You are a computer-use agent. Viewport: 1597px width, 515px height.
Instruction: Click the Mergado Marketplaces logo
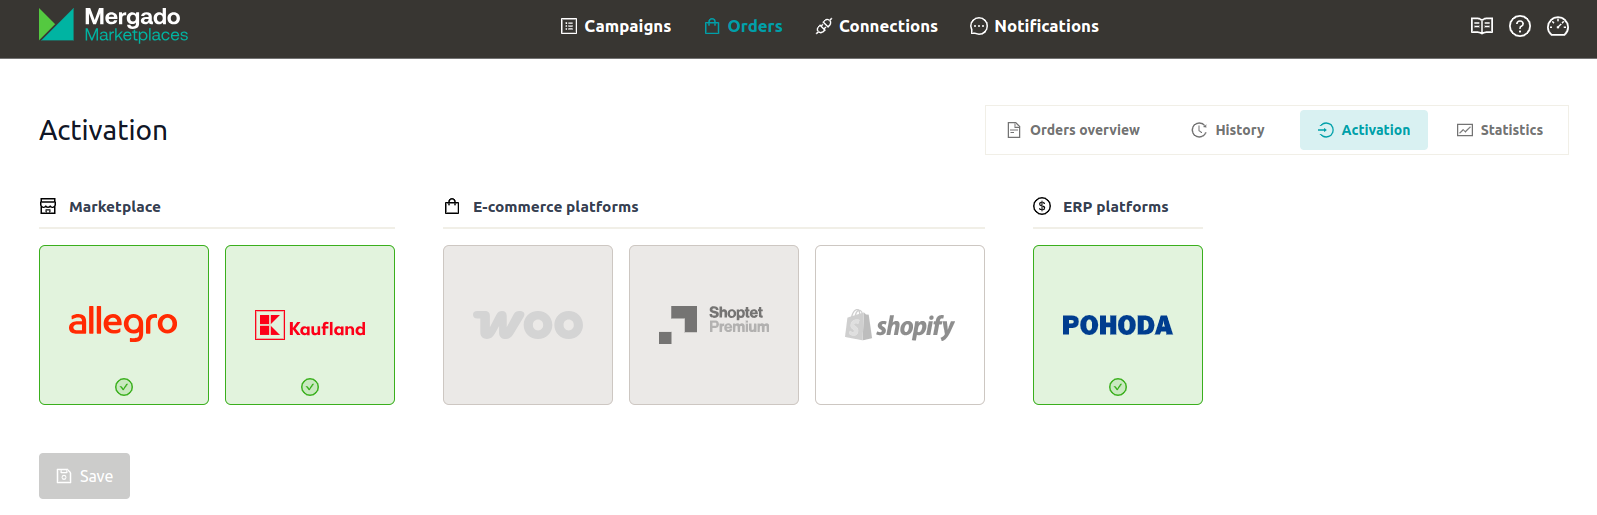click(x=113, y=26)
